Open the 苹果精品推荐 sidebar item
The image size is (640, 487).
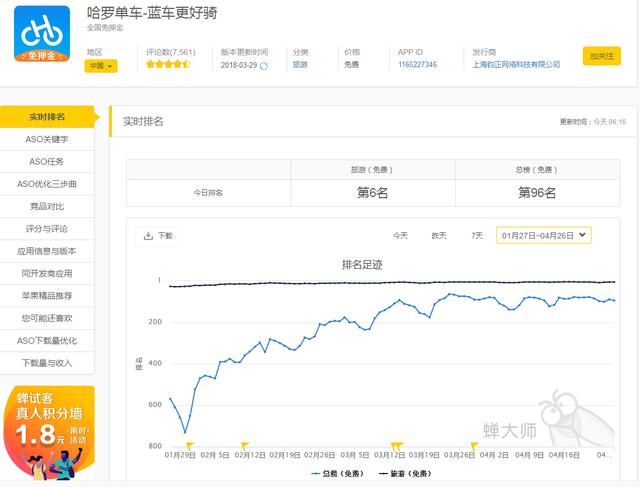47,296
